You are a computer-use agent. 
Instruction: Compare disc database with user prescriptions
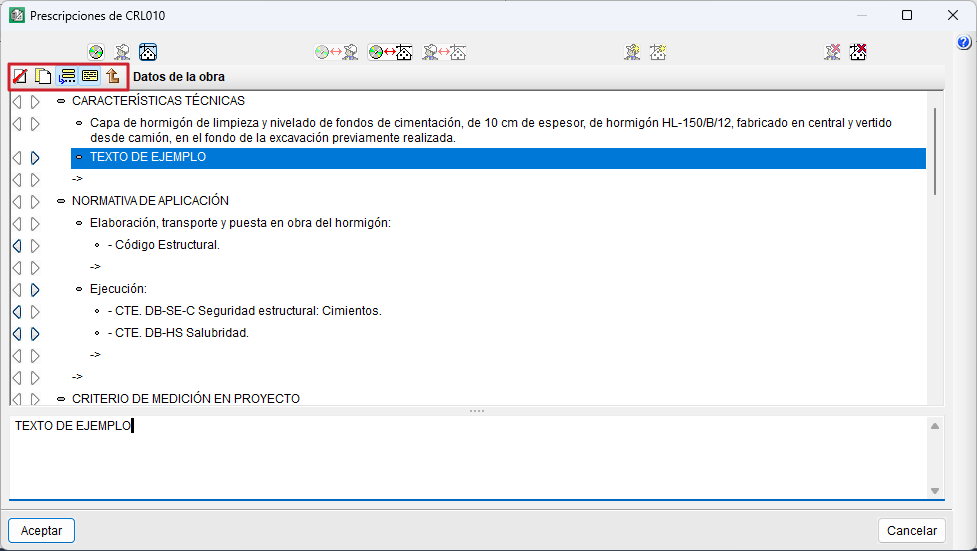point(336,52)
